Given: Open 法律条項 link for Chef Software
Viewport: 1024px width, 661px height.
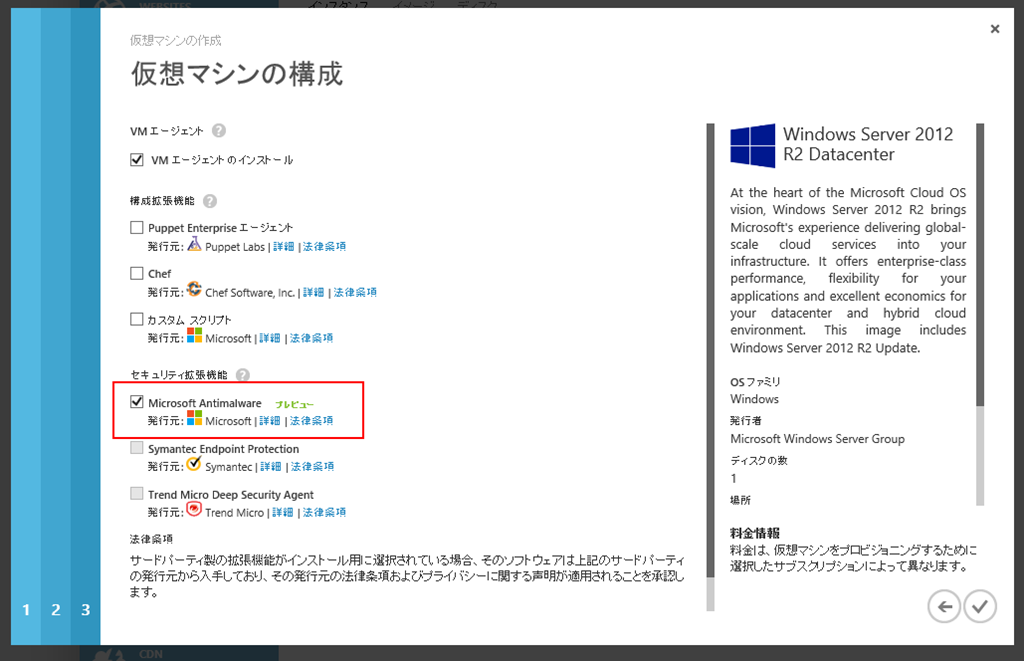Looking at the screenshot, I should coord(355,292).
